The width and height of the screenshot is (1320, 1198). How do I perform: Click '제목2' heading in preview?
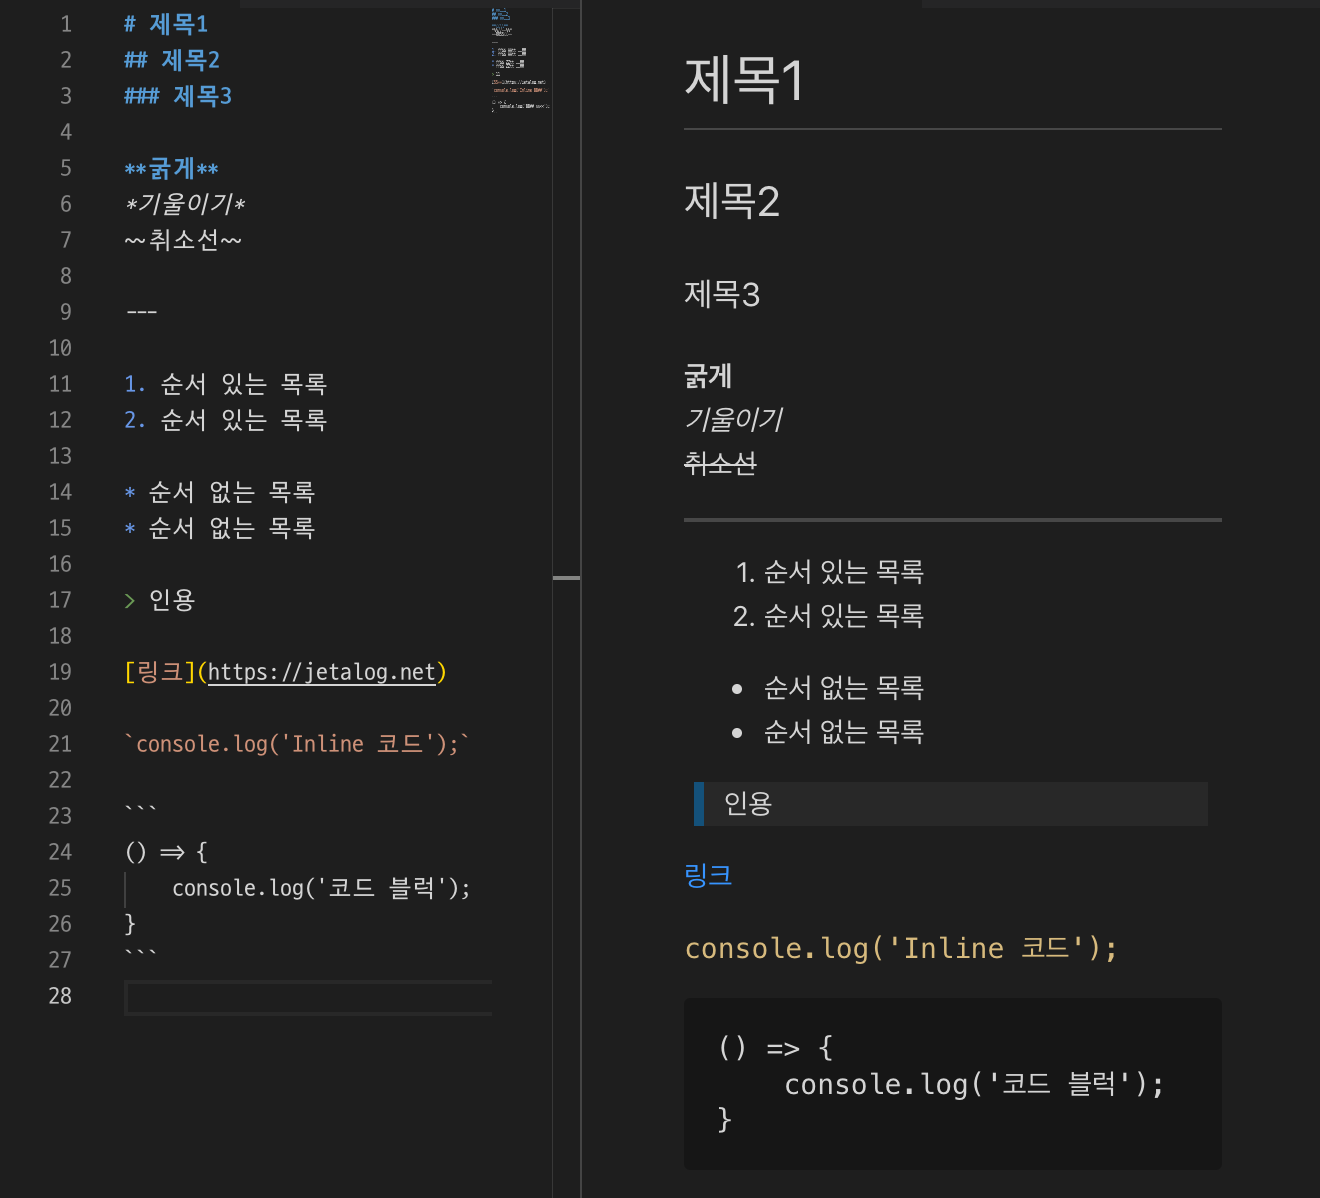(x=732, y=201)
